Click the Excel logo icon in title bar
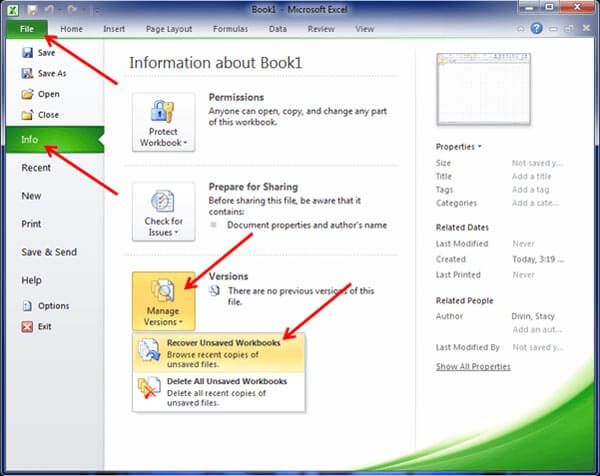600x476 pixels. pos(13,10)
